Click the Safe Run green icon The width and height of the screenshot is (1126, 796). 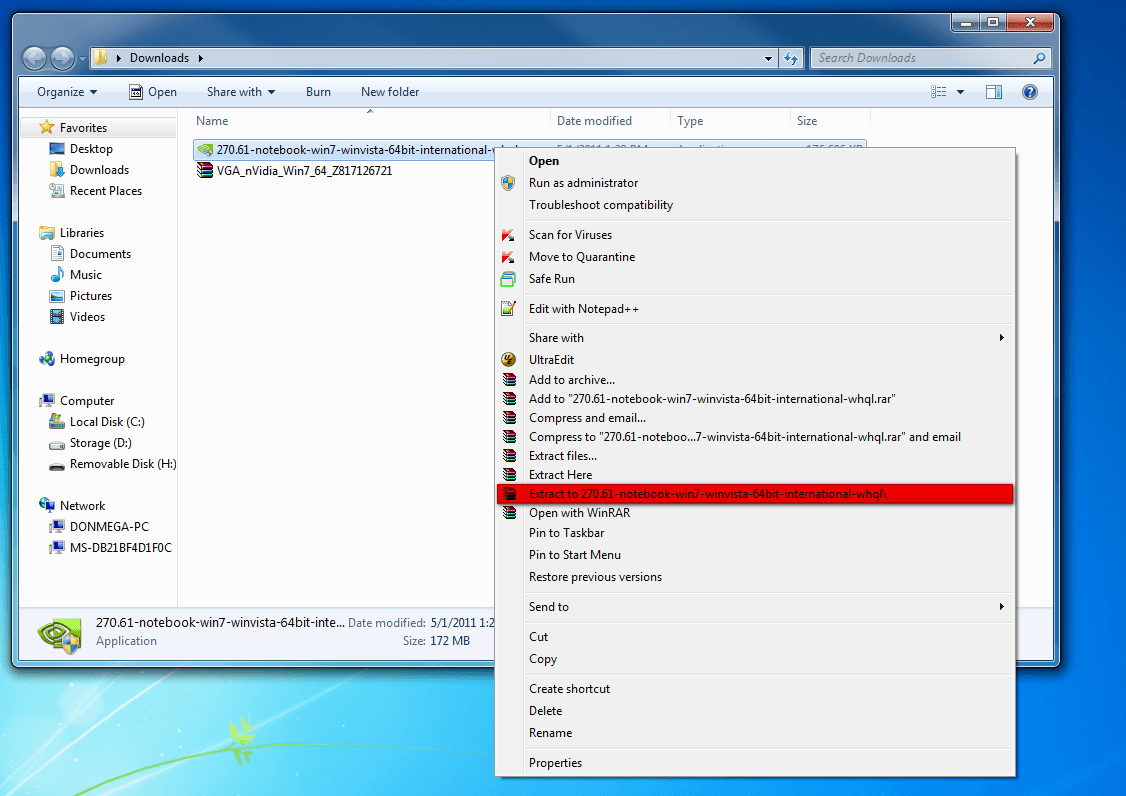(508, 279)
